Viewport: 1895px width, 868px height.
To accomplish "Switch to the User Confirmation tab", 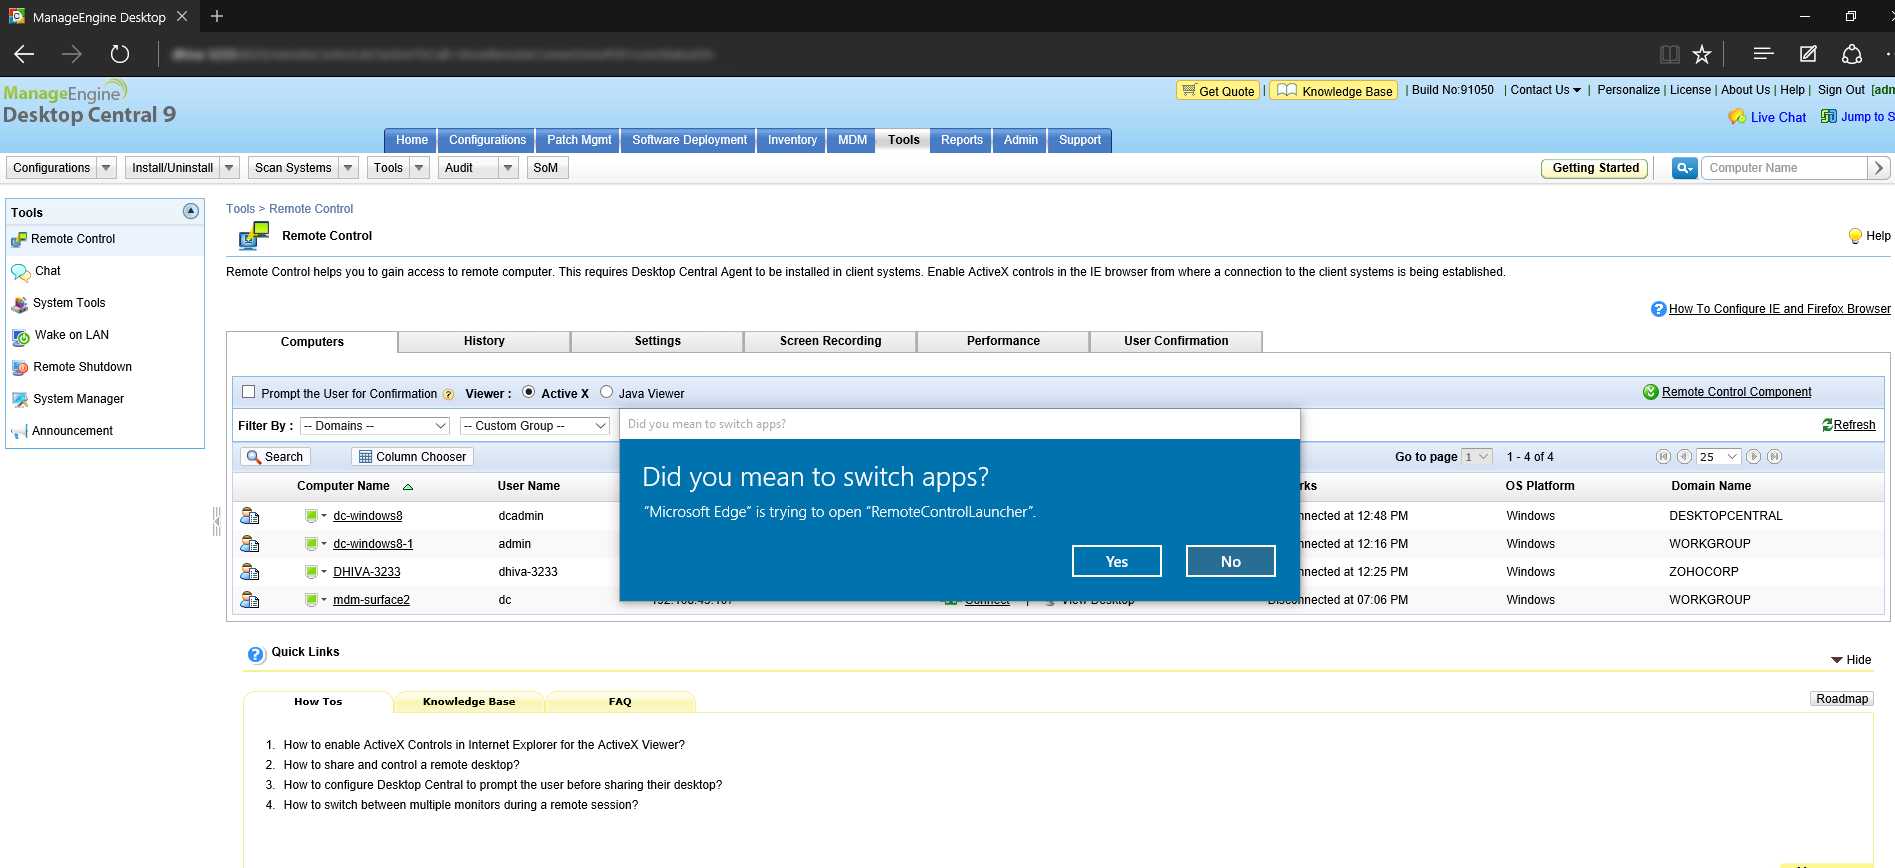I will coord(1176,341).
